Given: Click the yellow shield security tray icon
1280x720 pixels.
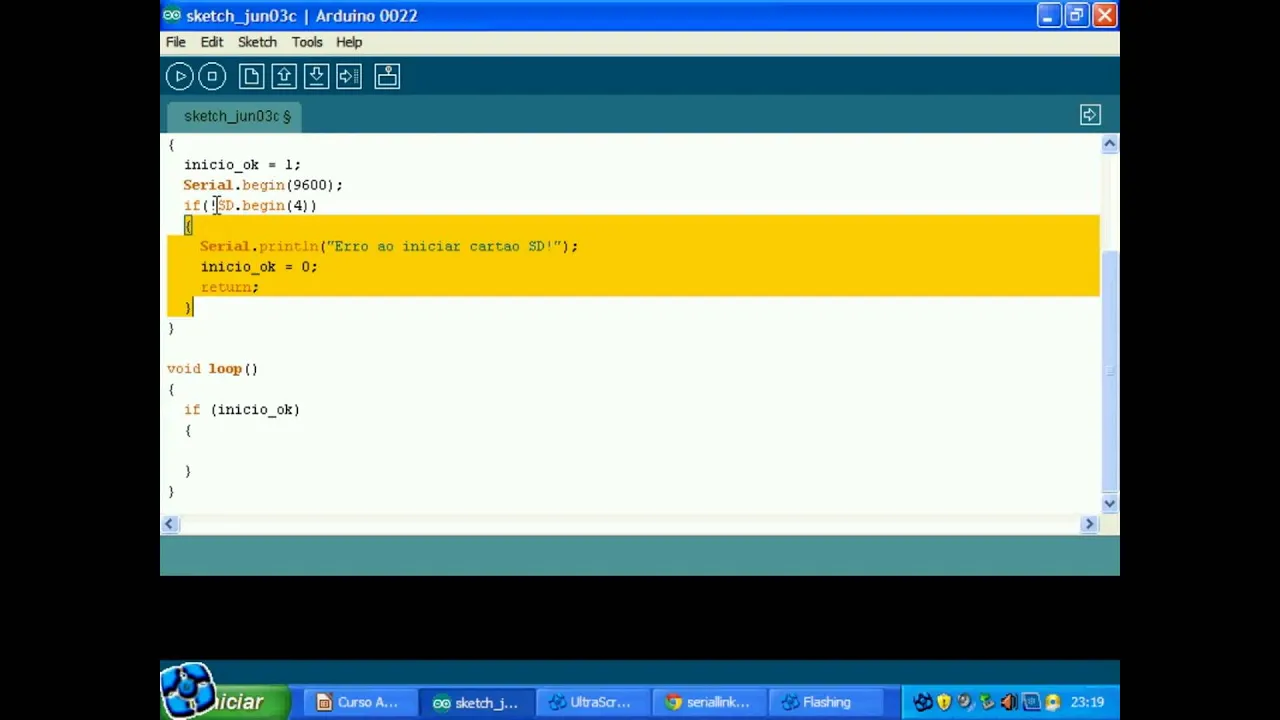Looking at the screenshot, I should [944, 702].
